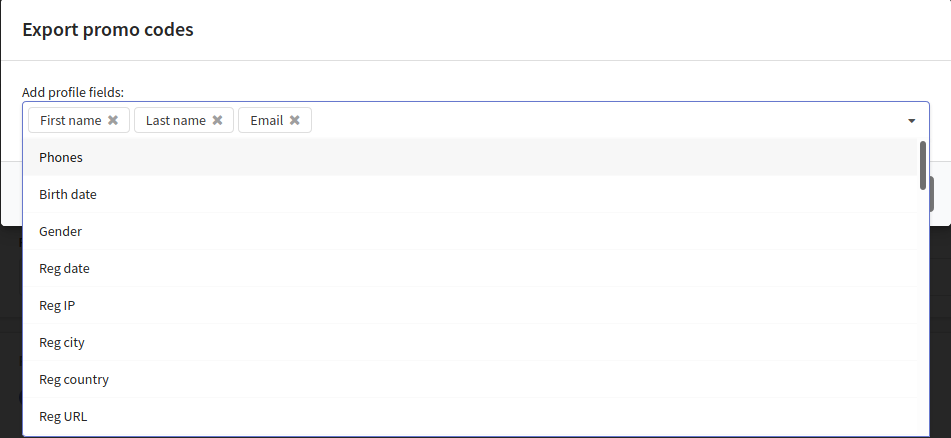Remove the Email tag
Image resolution: width=951 pixels, height=438 pixels.
295,120
